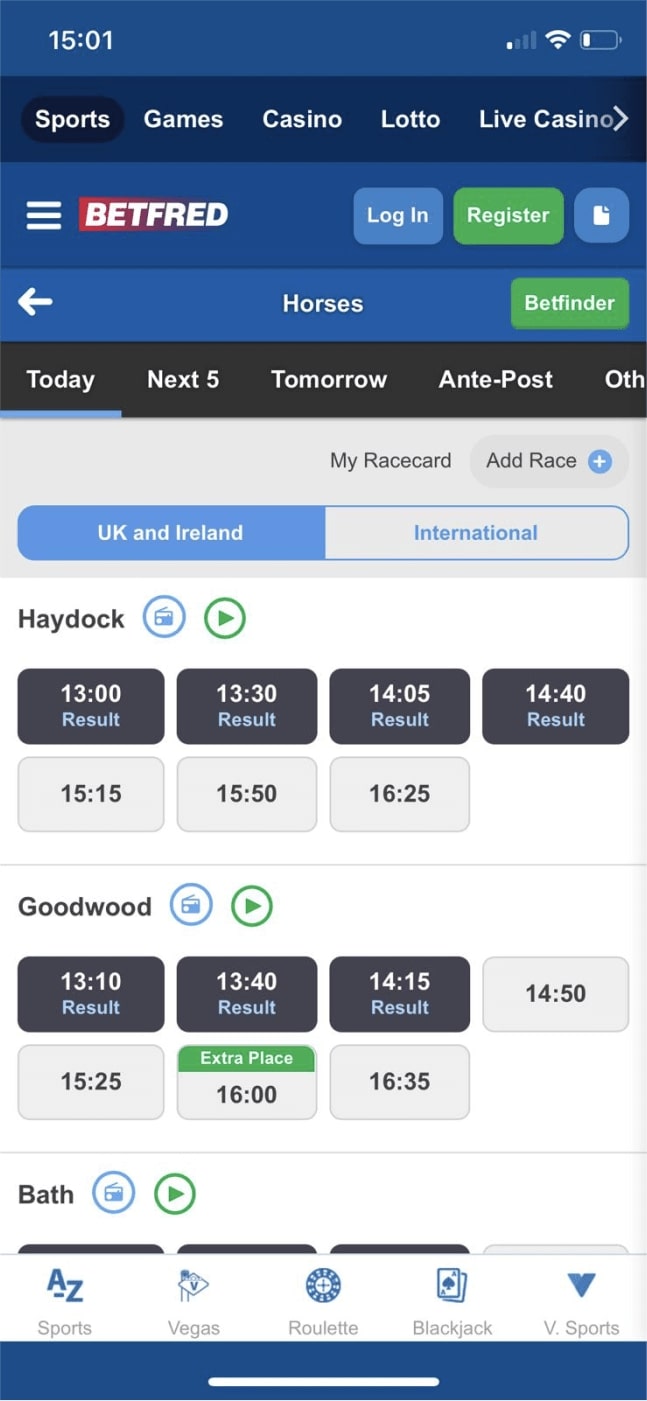The image size is (647, 1401).
Task: Click the Log In button
Action: click(x=397, y=215)
